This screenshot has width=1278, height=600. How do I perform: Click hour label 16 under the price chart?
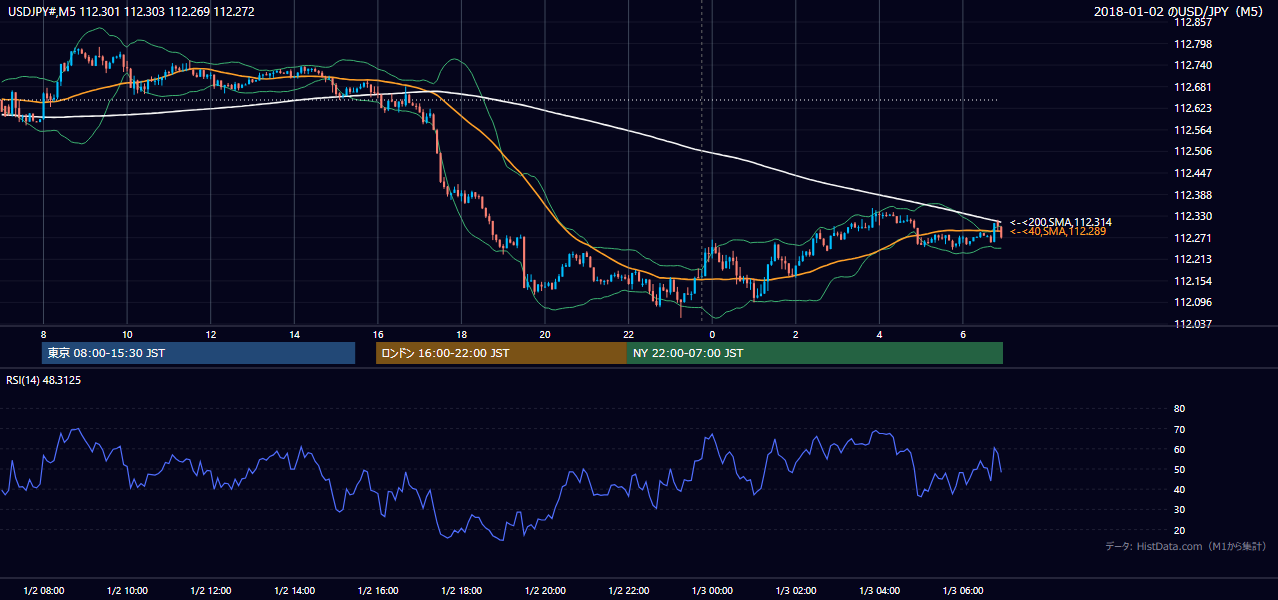point(378,334)
